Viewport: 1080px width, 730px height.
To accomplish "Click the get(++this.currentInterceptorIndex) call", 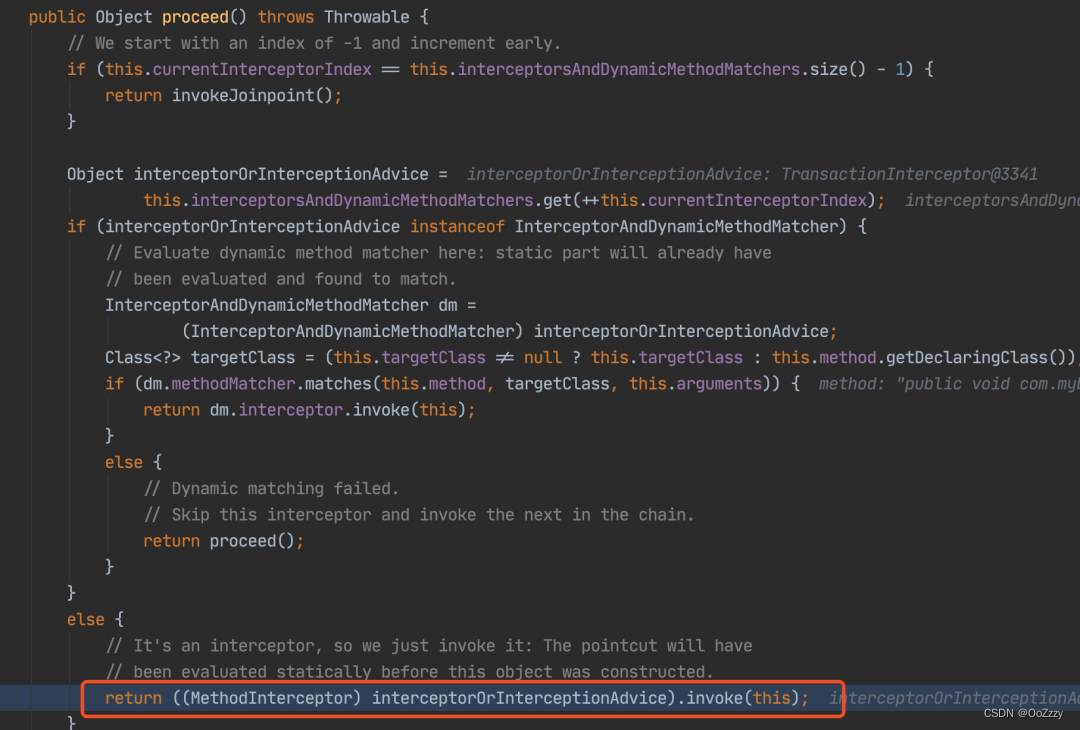I will 709,200.
